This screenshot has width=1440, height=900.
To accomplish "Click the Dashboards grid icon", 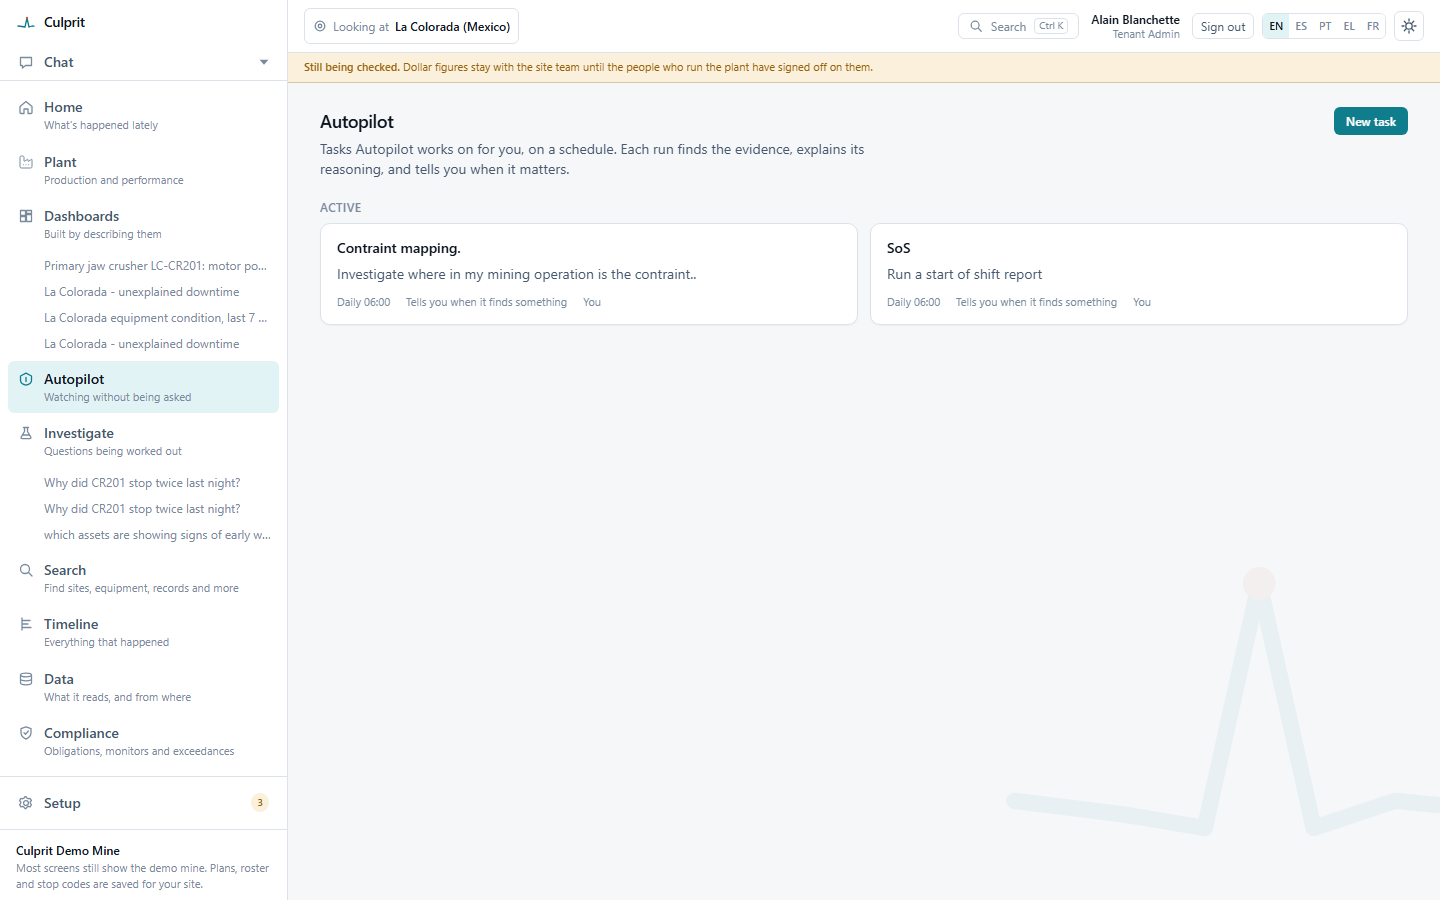I will point(26,216).
